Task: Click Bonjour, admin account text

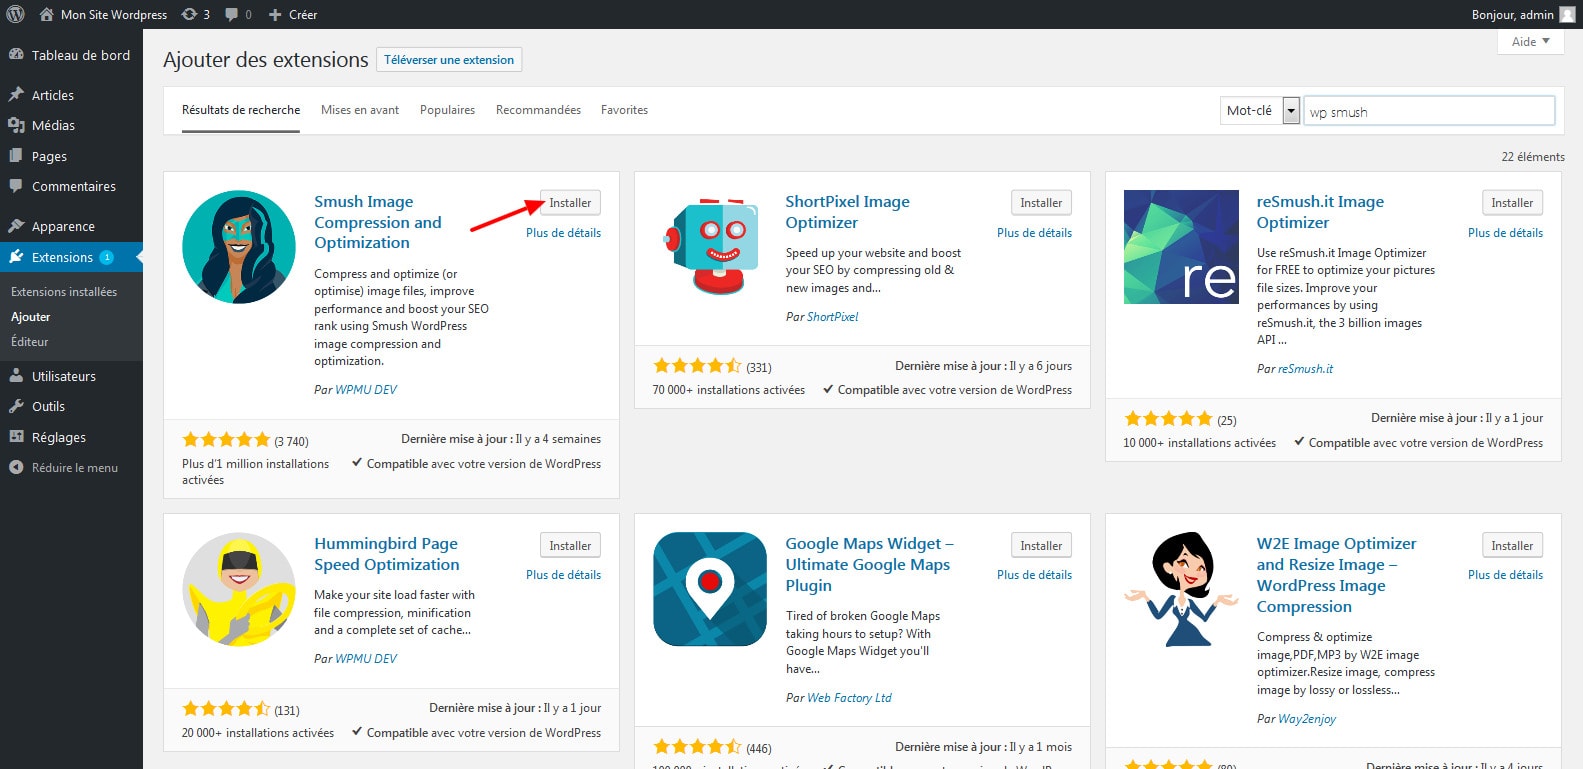Action: 1512,15
